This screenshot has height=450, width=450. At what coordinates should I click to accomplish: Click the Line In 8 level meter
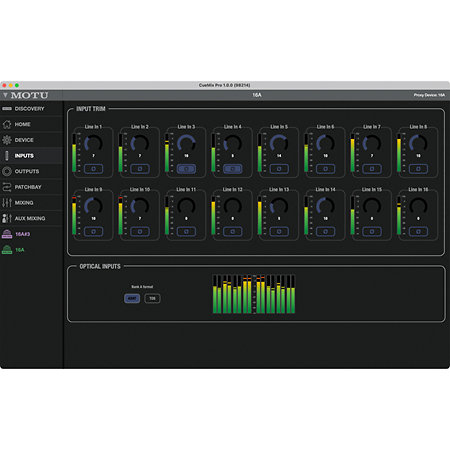pos(399,153)
